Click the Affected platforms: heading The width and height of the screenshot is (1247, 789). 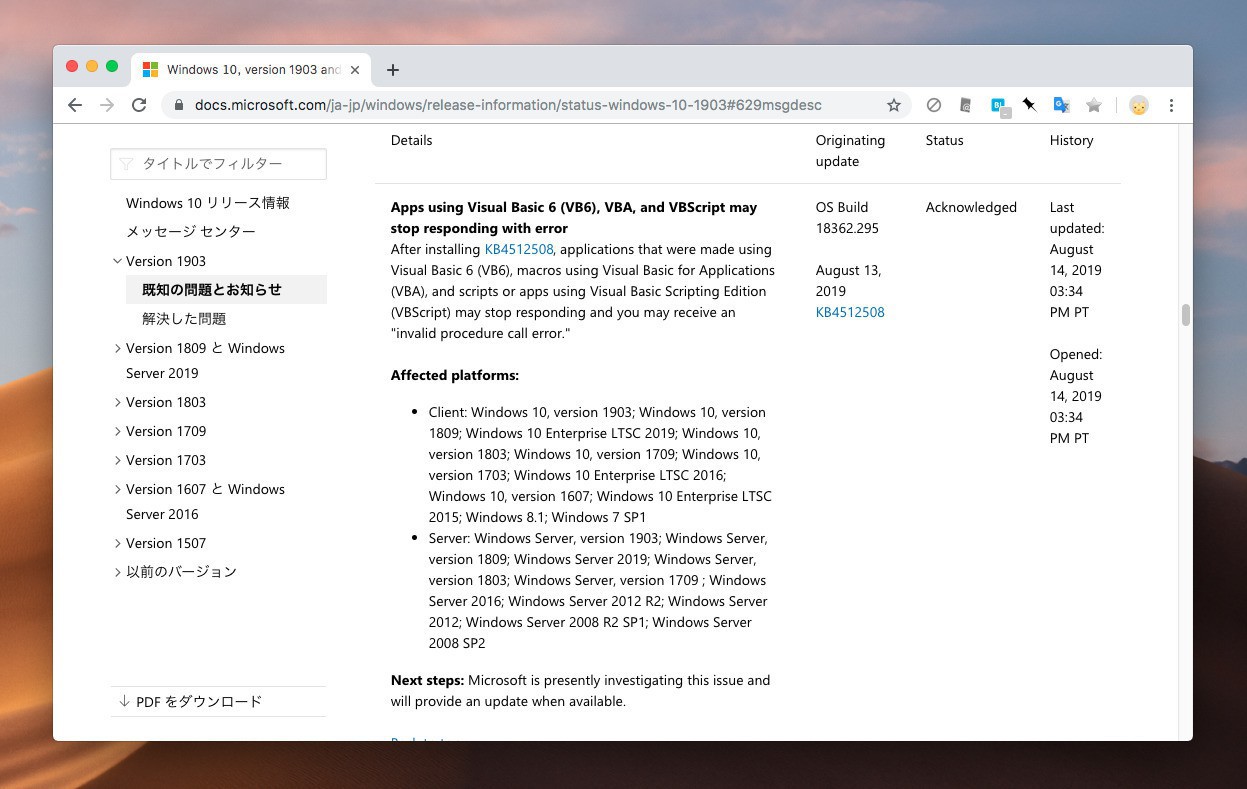pos(455,376)
